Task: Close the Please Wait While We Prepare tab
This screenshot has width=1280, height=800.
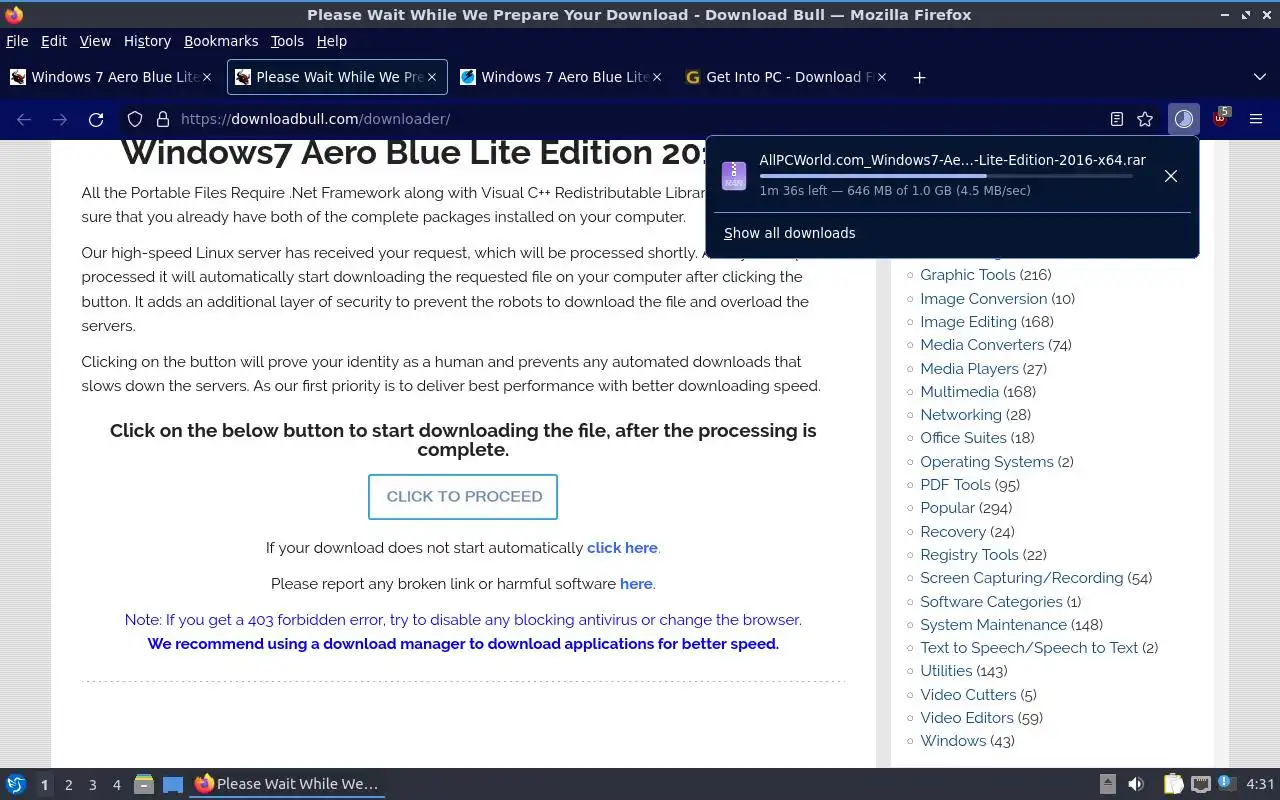Action: (432, 77)
